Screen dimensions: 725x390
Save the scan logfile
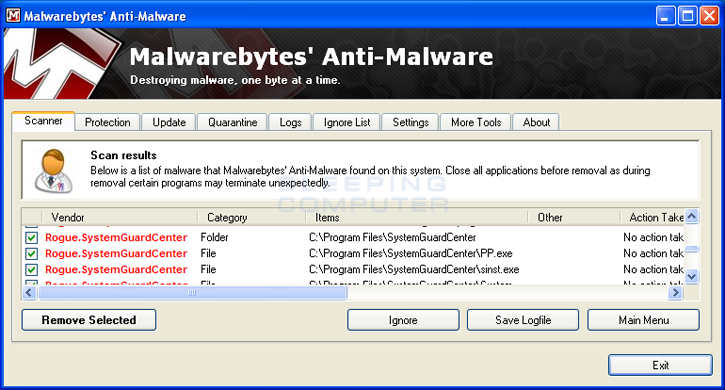pos(523,320)
